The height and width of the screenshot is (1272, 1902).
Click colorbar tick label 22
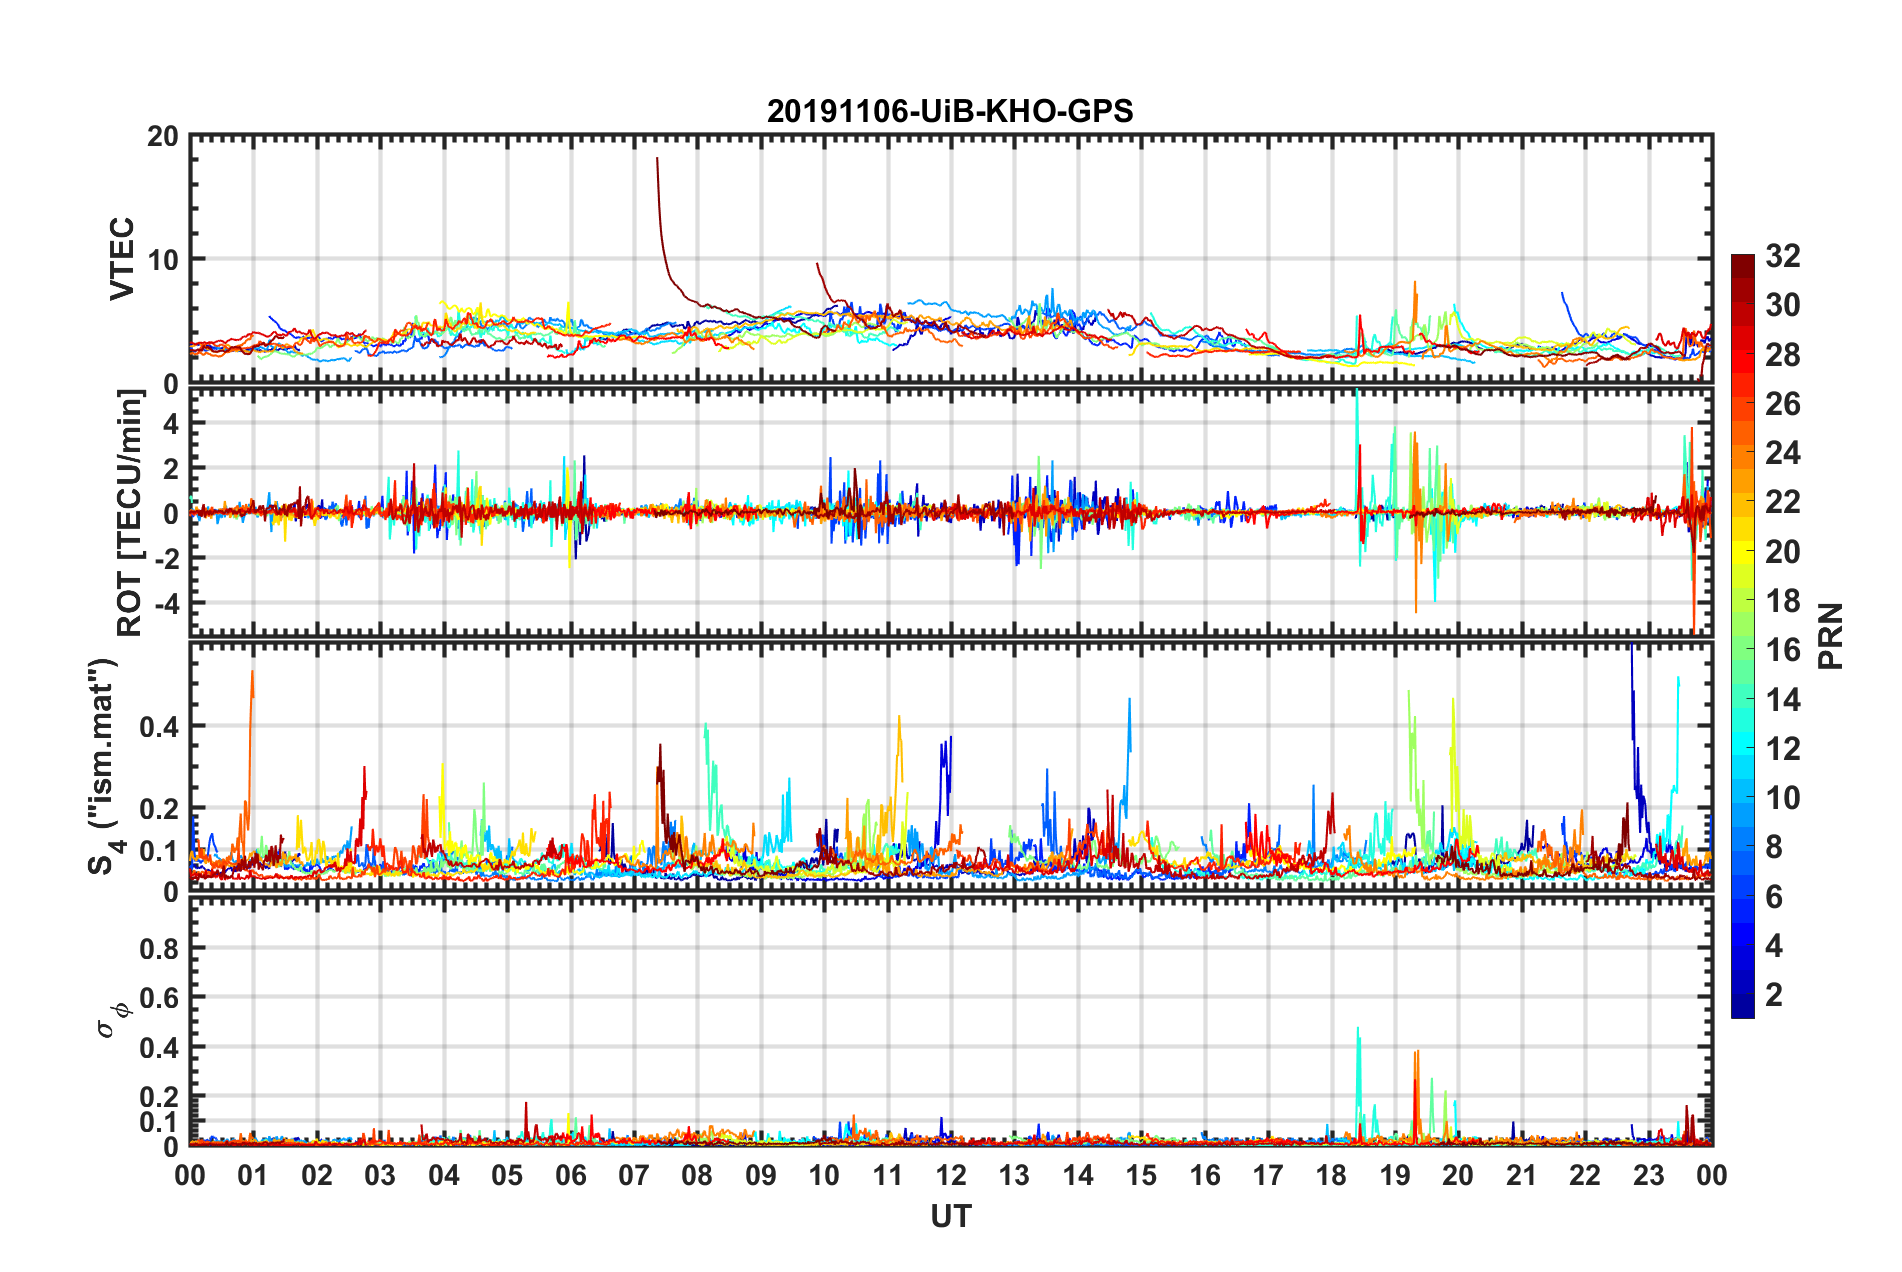click(x=1783, y=502)
